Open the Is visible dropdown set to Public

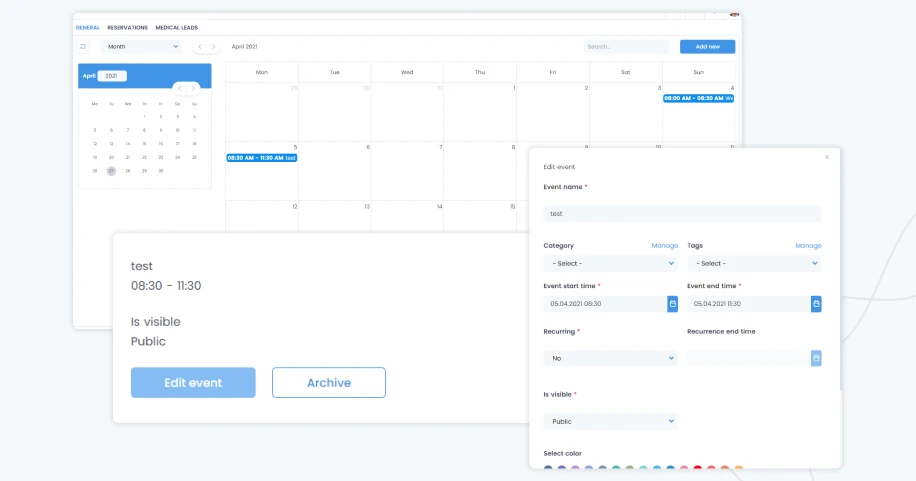point(610,421)
